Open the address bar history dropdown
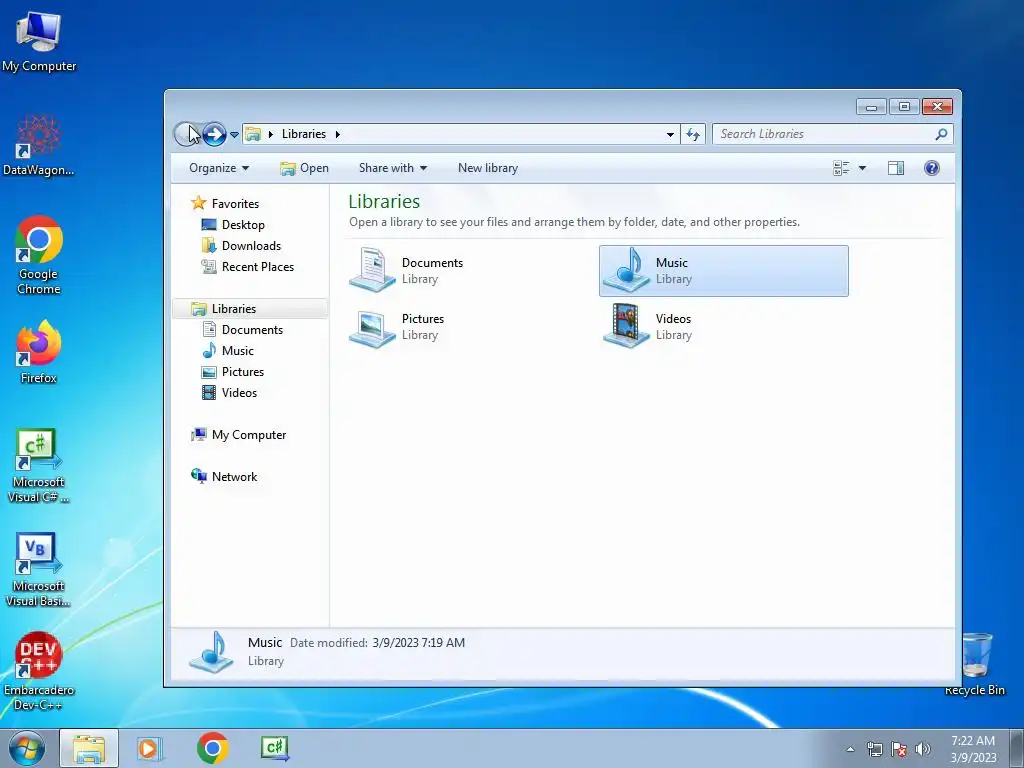The width and height of the screenshot is (1024, 768). tap(670, 134)
